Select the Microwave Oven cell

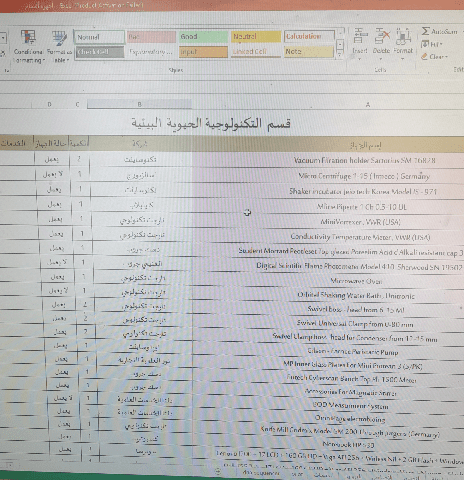[x=356, y=281]
